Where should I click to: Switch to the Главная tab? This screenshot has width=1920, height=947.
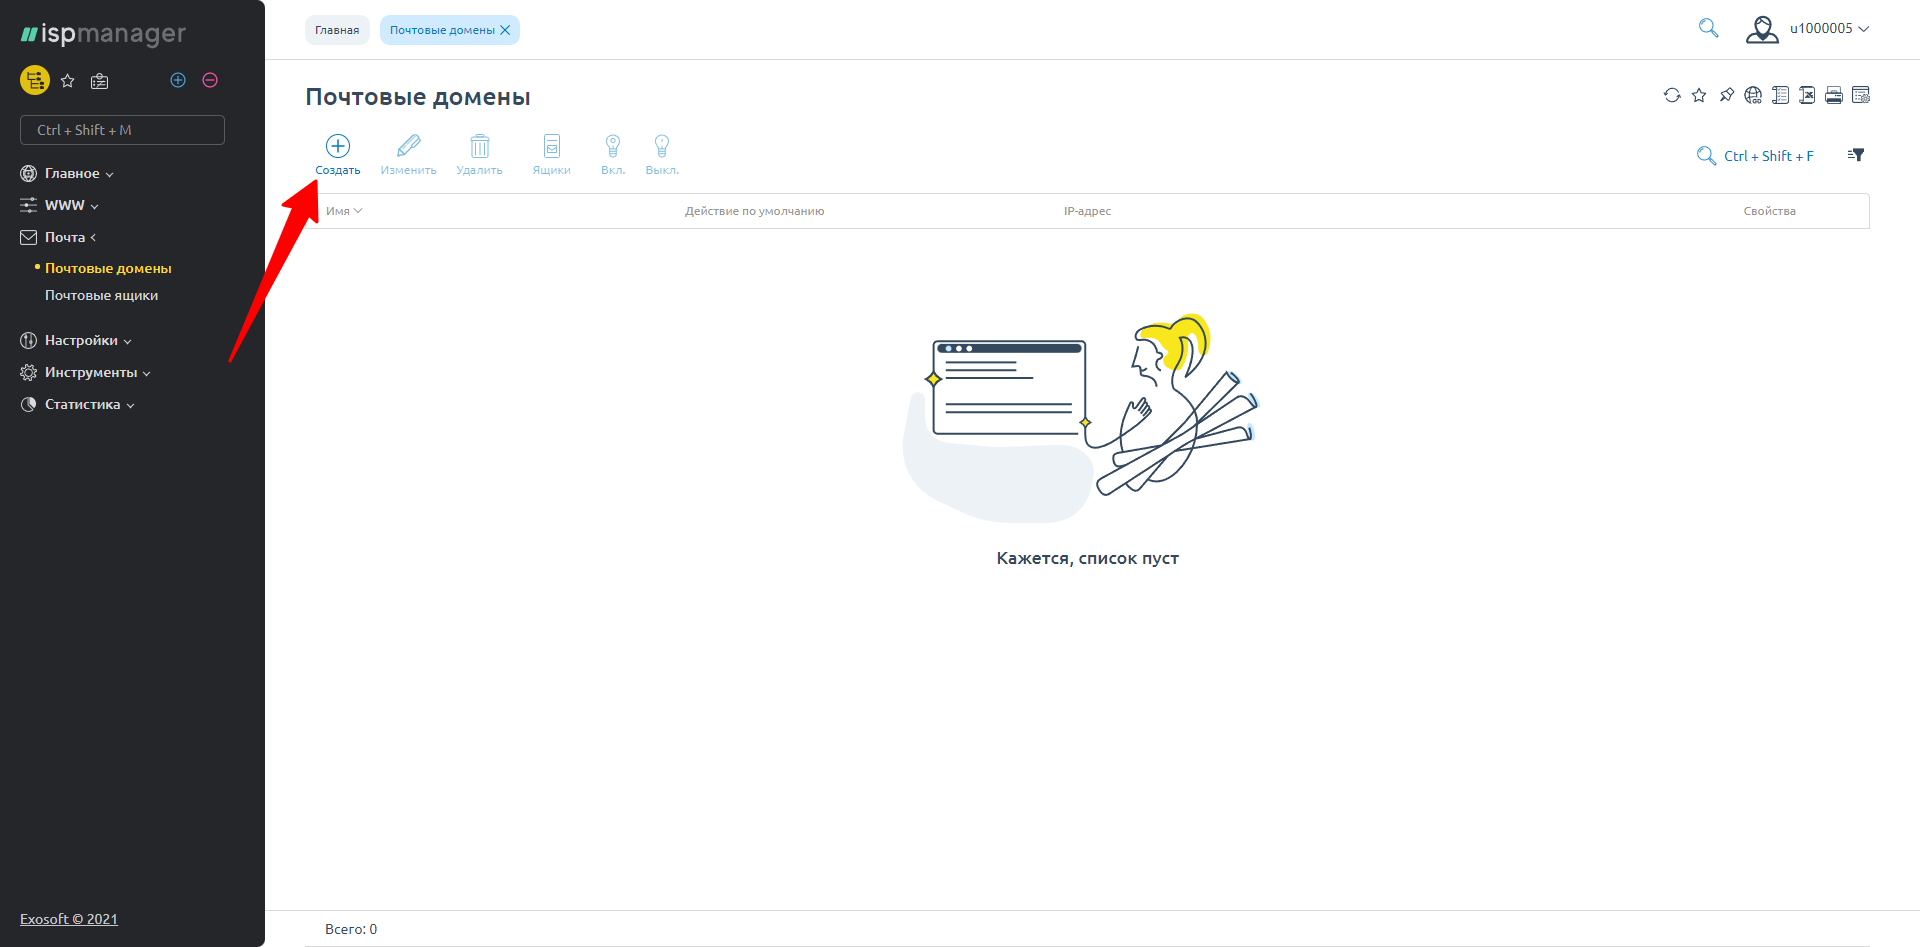(337, 30)
